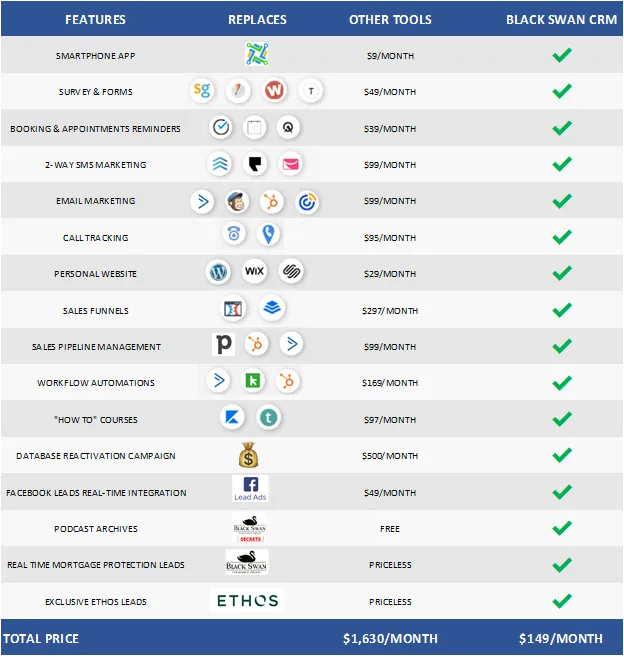This screenshot has height=657, width=624.
Task: Click the money bag icon
Action: coord(249,456)
